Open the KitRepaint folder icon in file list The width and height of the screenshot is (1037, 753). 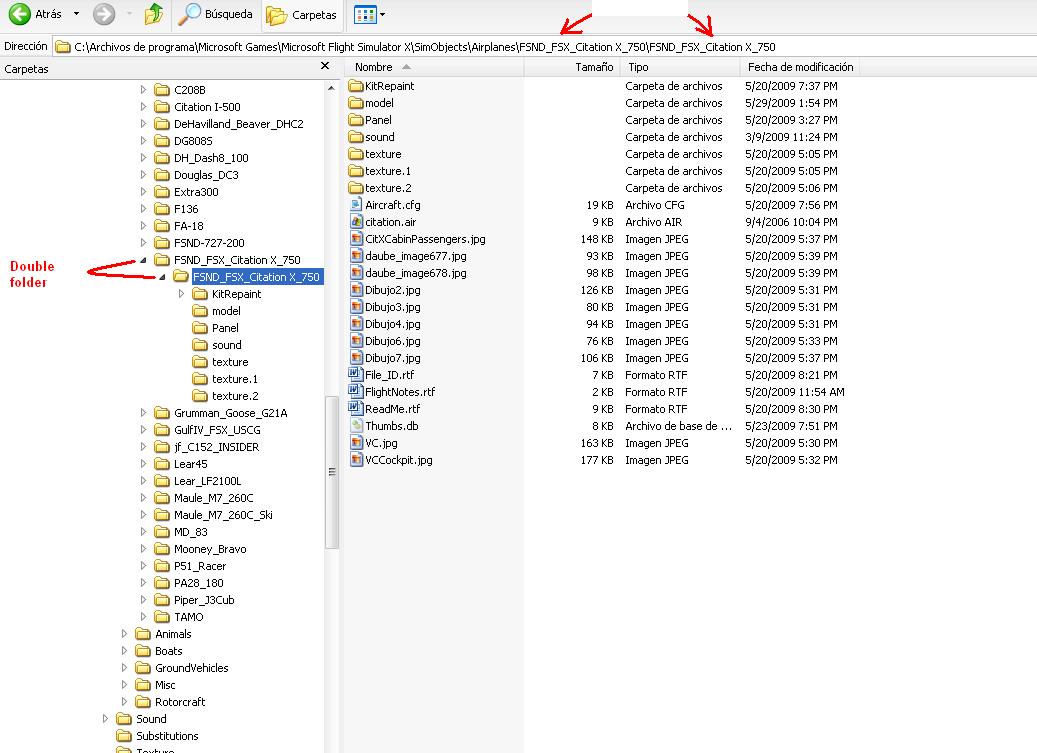coord(356,86)
